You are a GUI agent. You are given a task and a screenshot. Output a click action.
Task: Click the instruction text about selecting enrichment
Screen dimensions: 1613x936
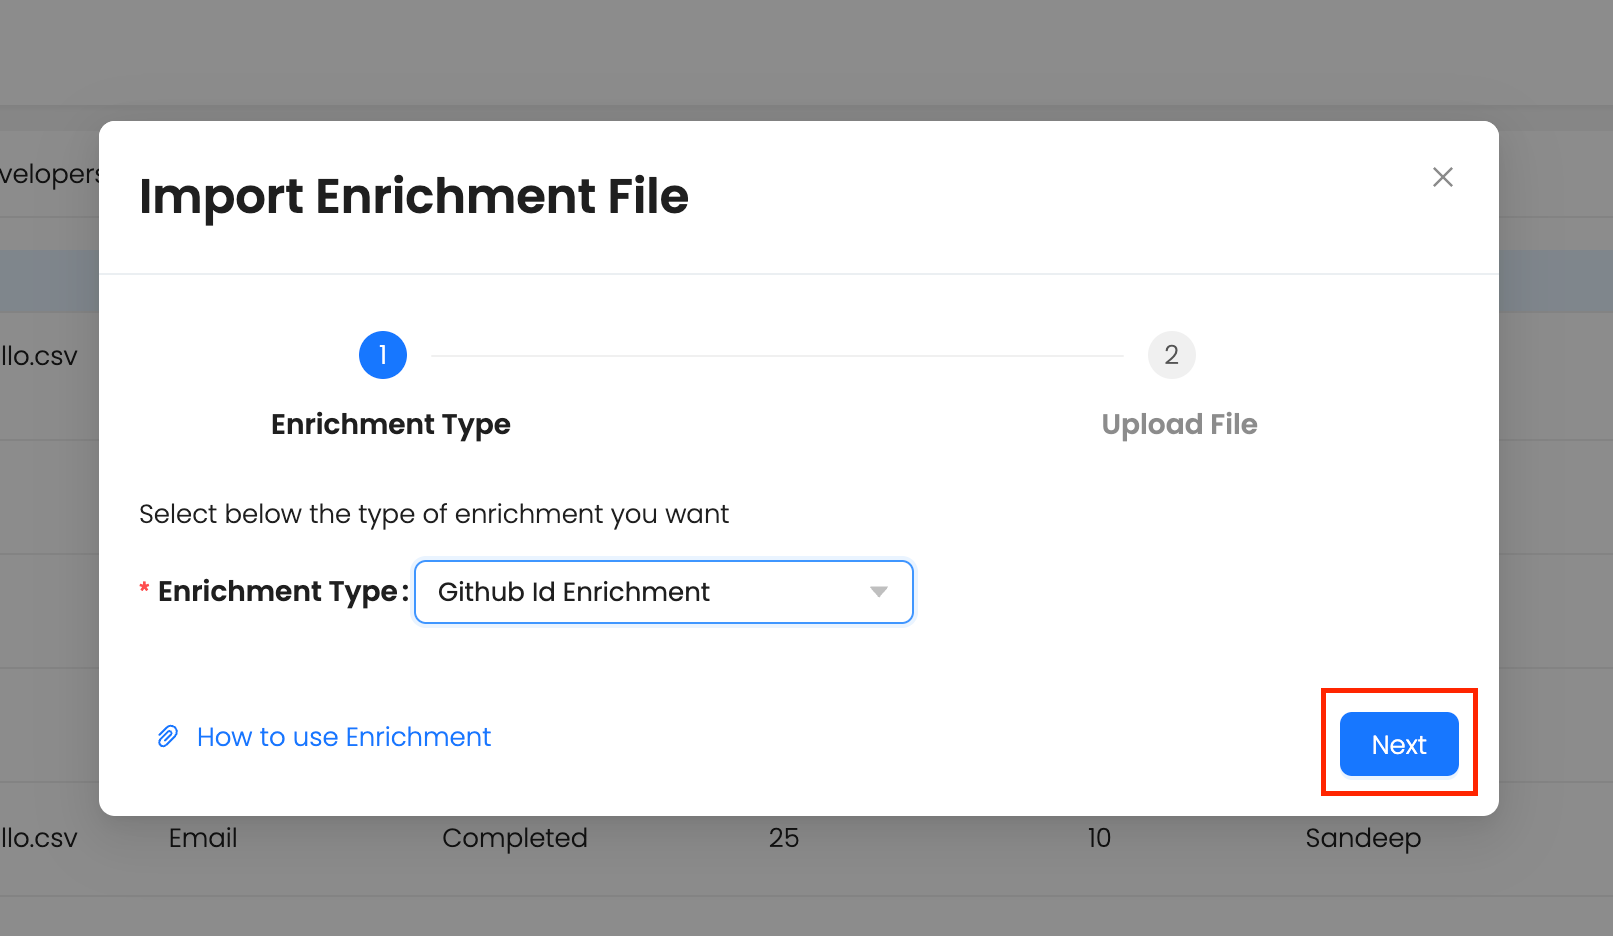[x=434, y=514]
